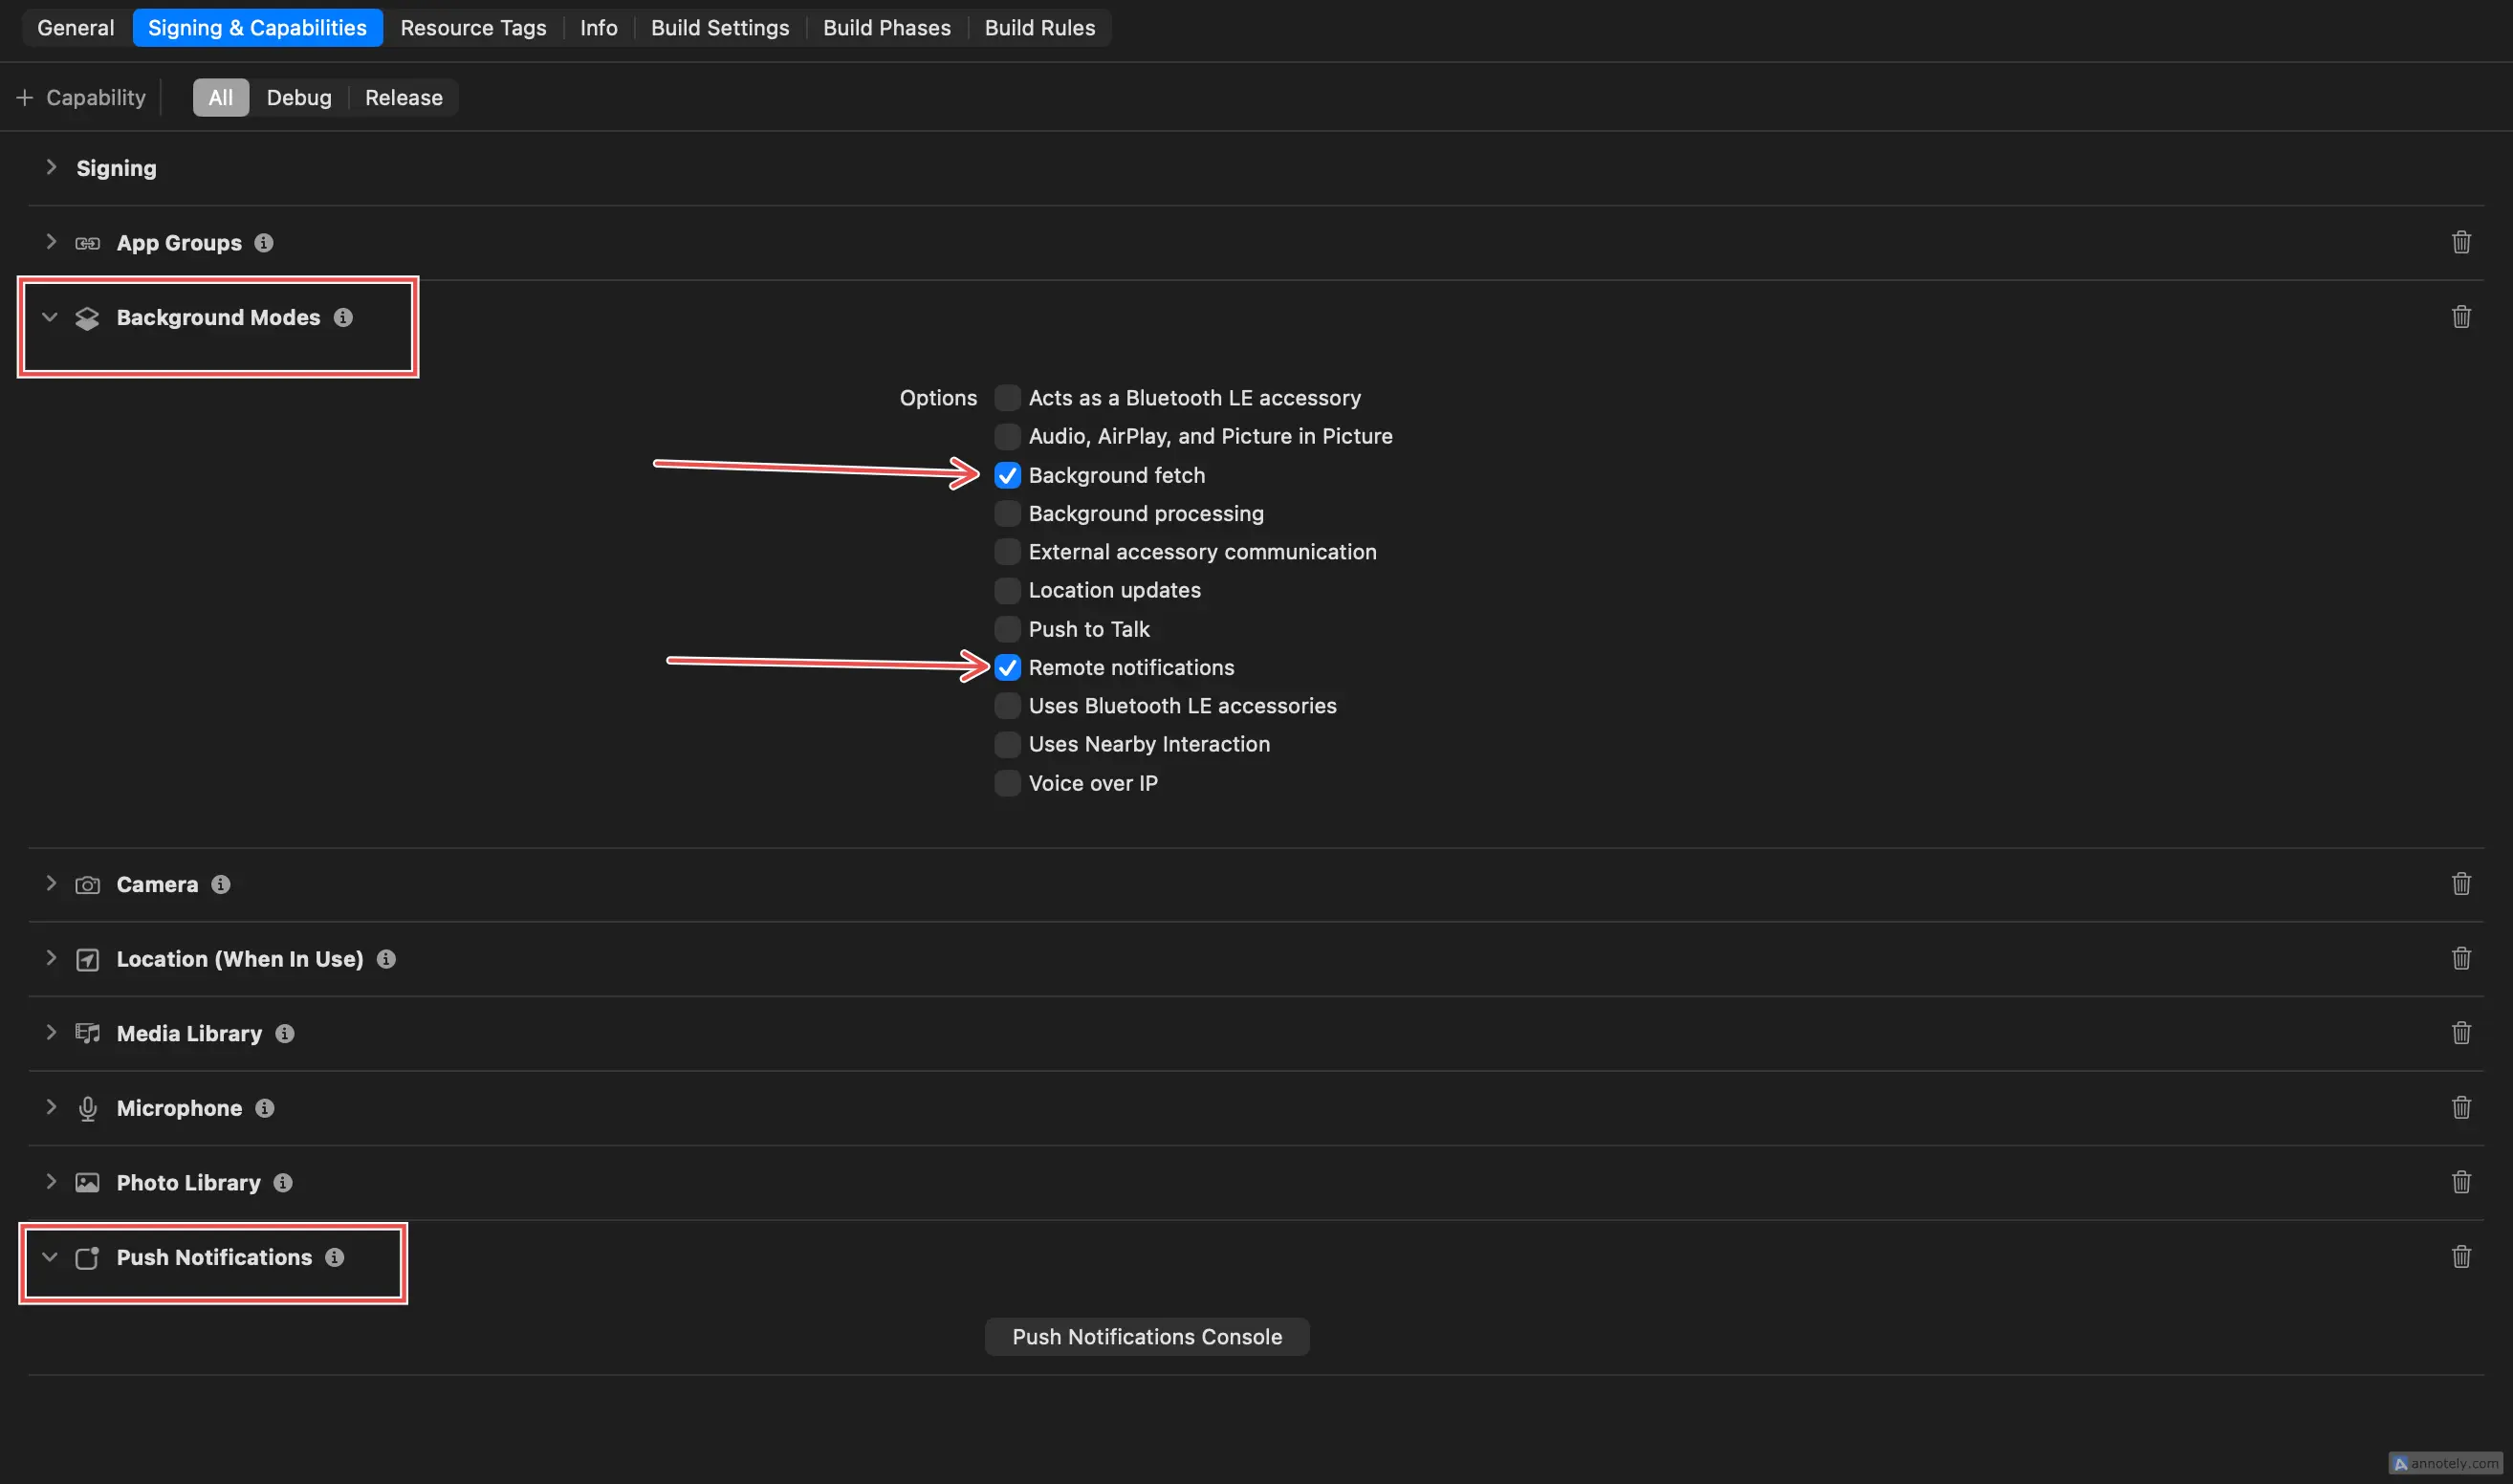Expand the Microphone section

click(x=51, y=1108)
